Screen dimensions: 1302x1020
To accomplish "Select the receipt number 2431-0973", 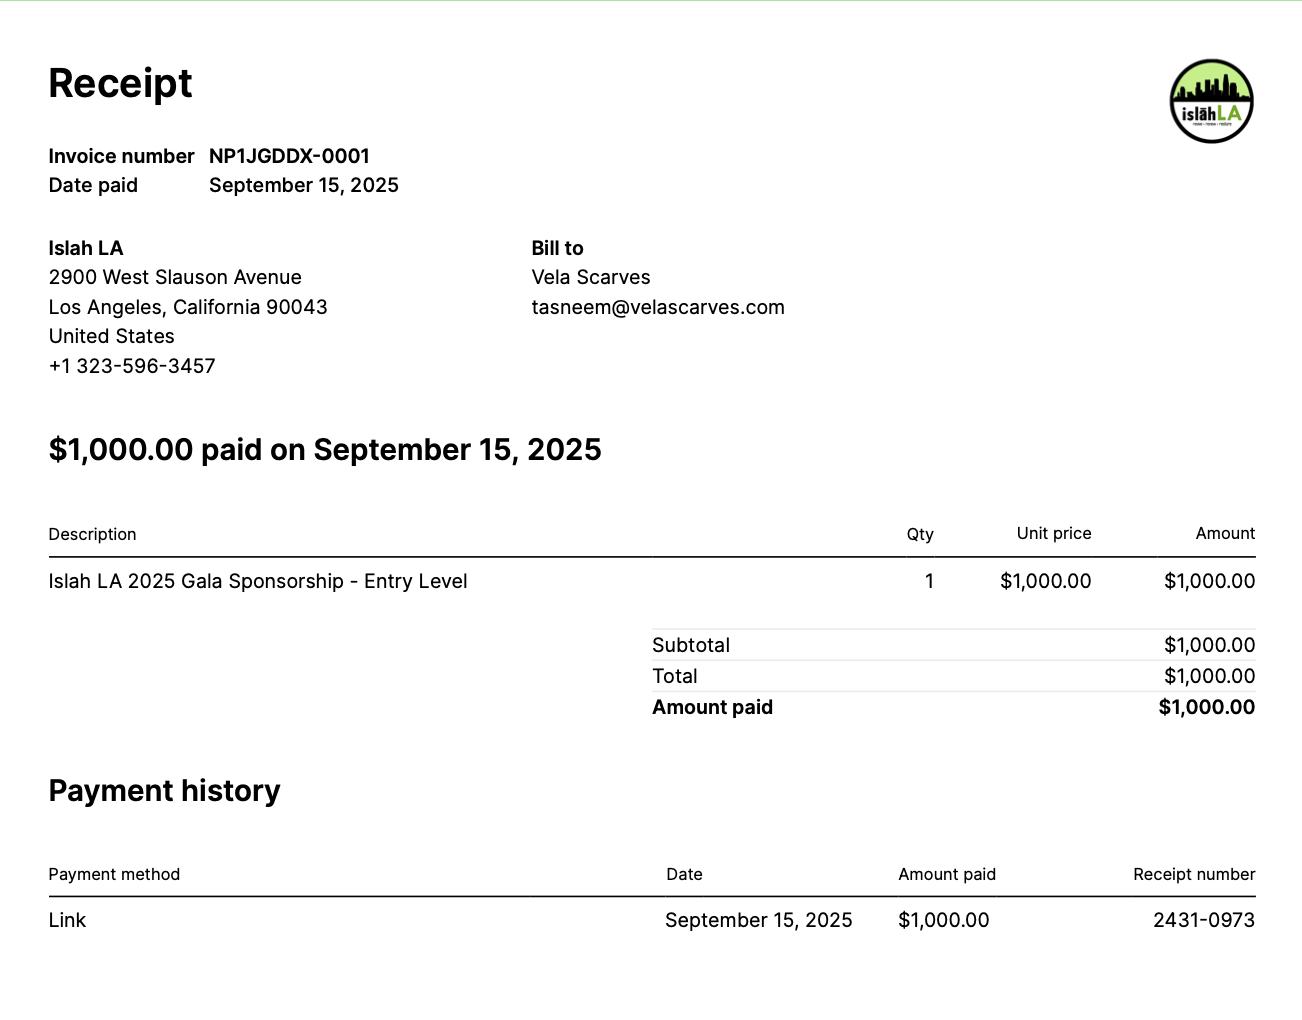I will coord(1203,920).
